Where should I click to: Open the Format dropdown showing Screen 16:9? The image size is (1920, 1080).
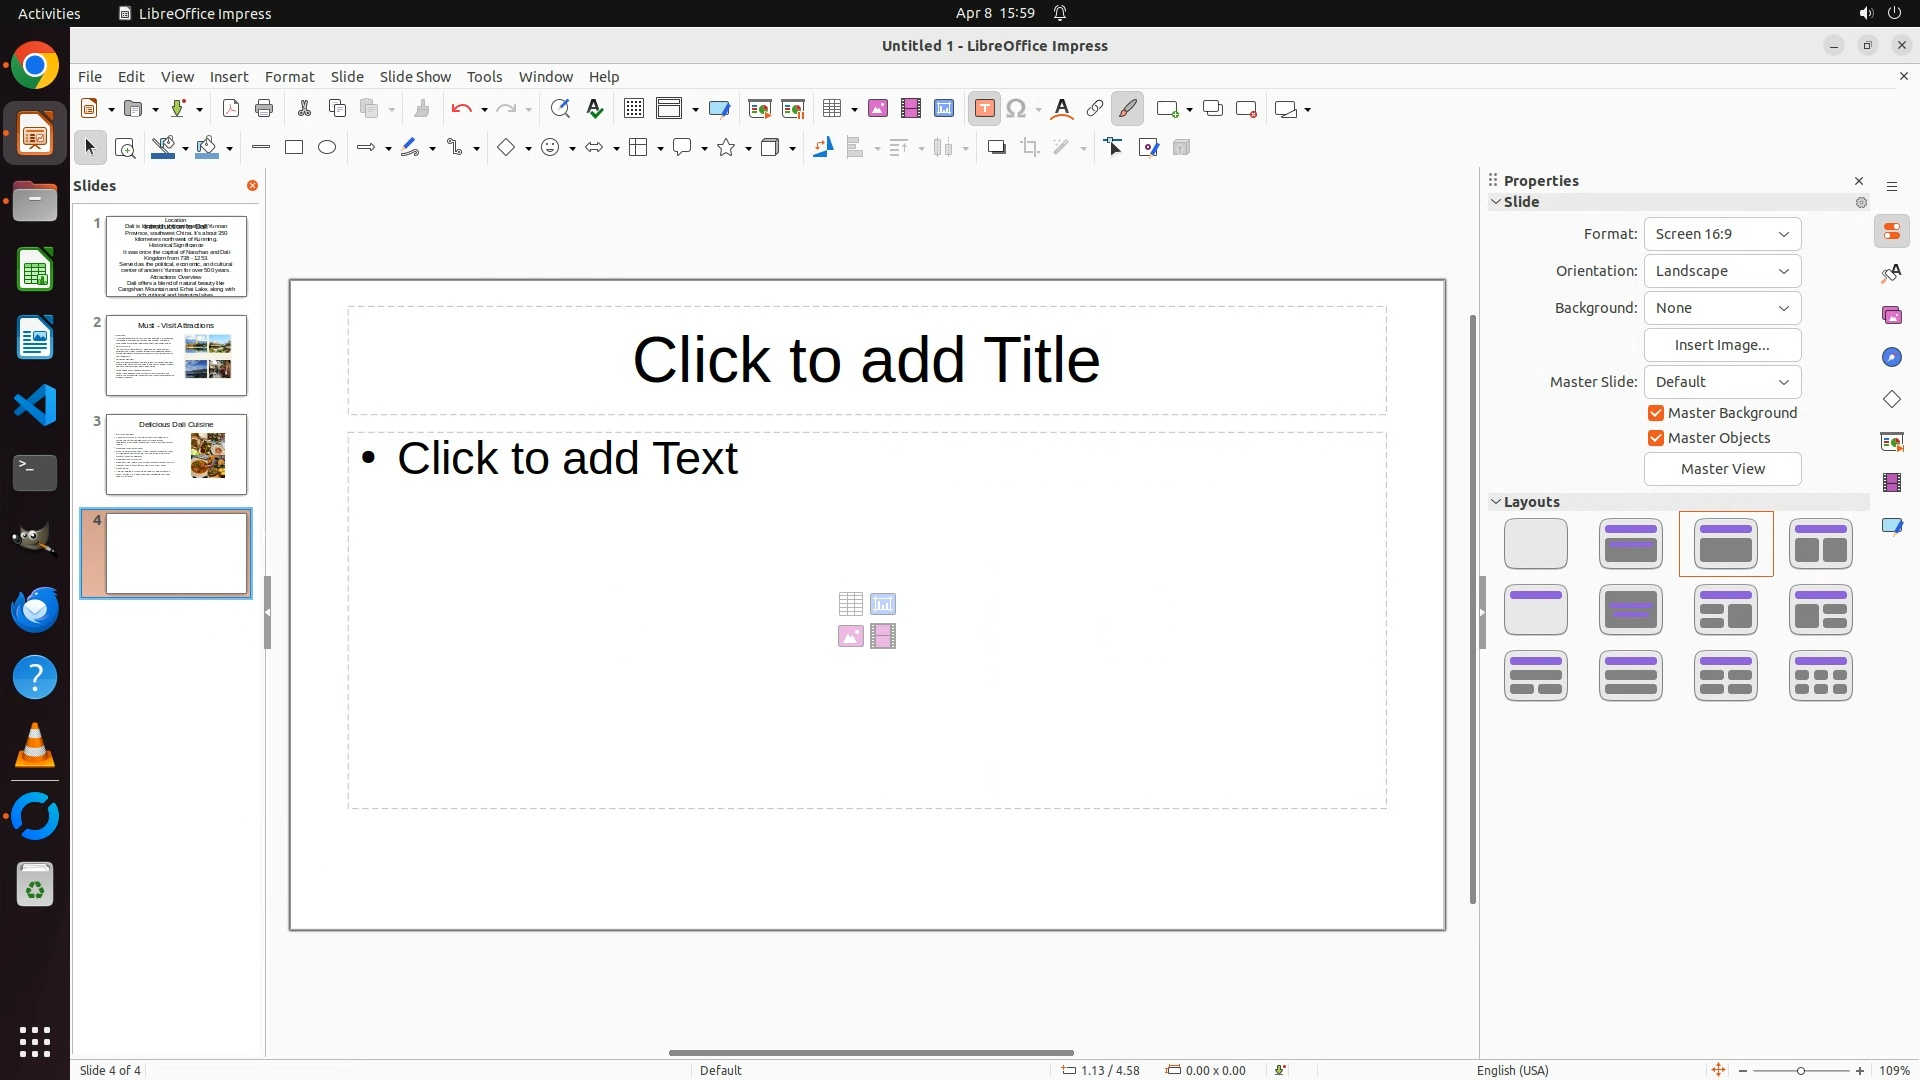pyautogui.click(x=1722, y=234)
